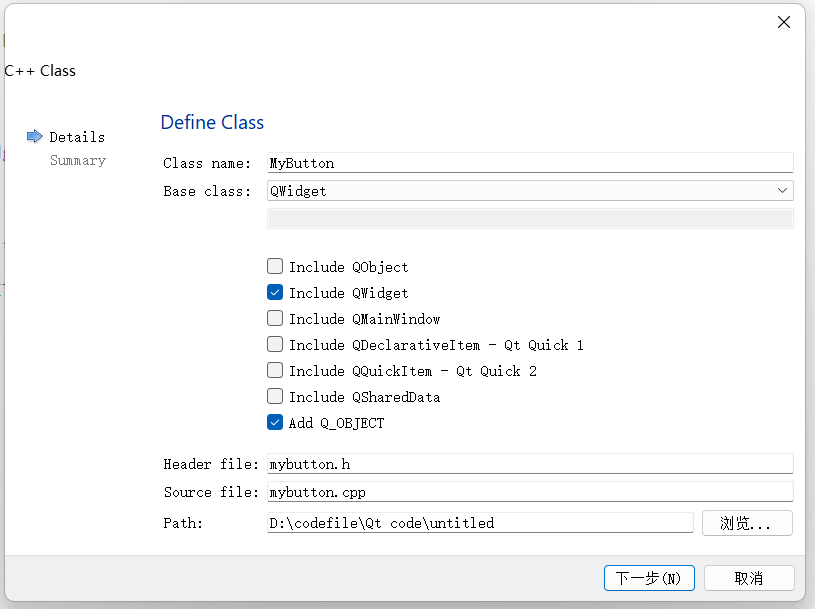Click the 取消 cancel button
The width and height of the screenshot is (815, 609).
pos(749,578)
